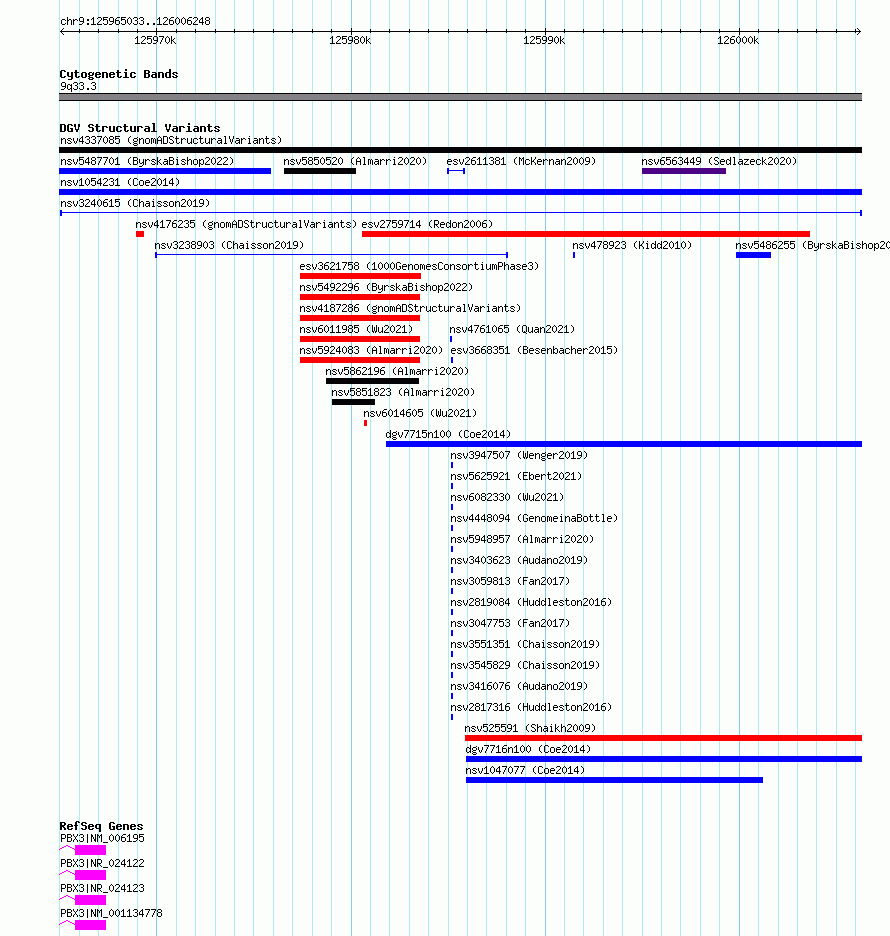The height and width of the screenshot is (936, 890).
Task: Click nsv6082330 Wu2021 label
Action: tap(507, 497)
